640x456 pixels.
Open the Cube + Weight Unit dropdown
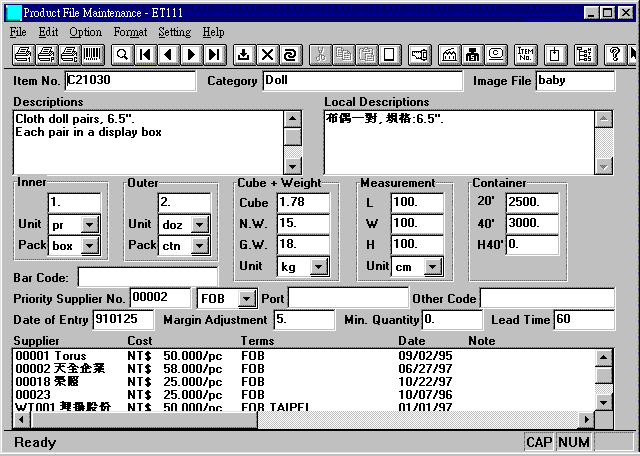point(318,267)
